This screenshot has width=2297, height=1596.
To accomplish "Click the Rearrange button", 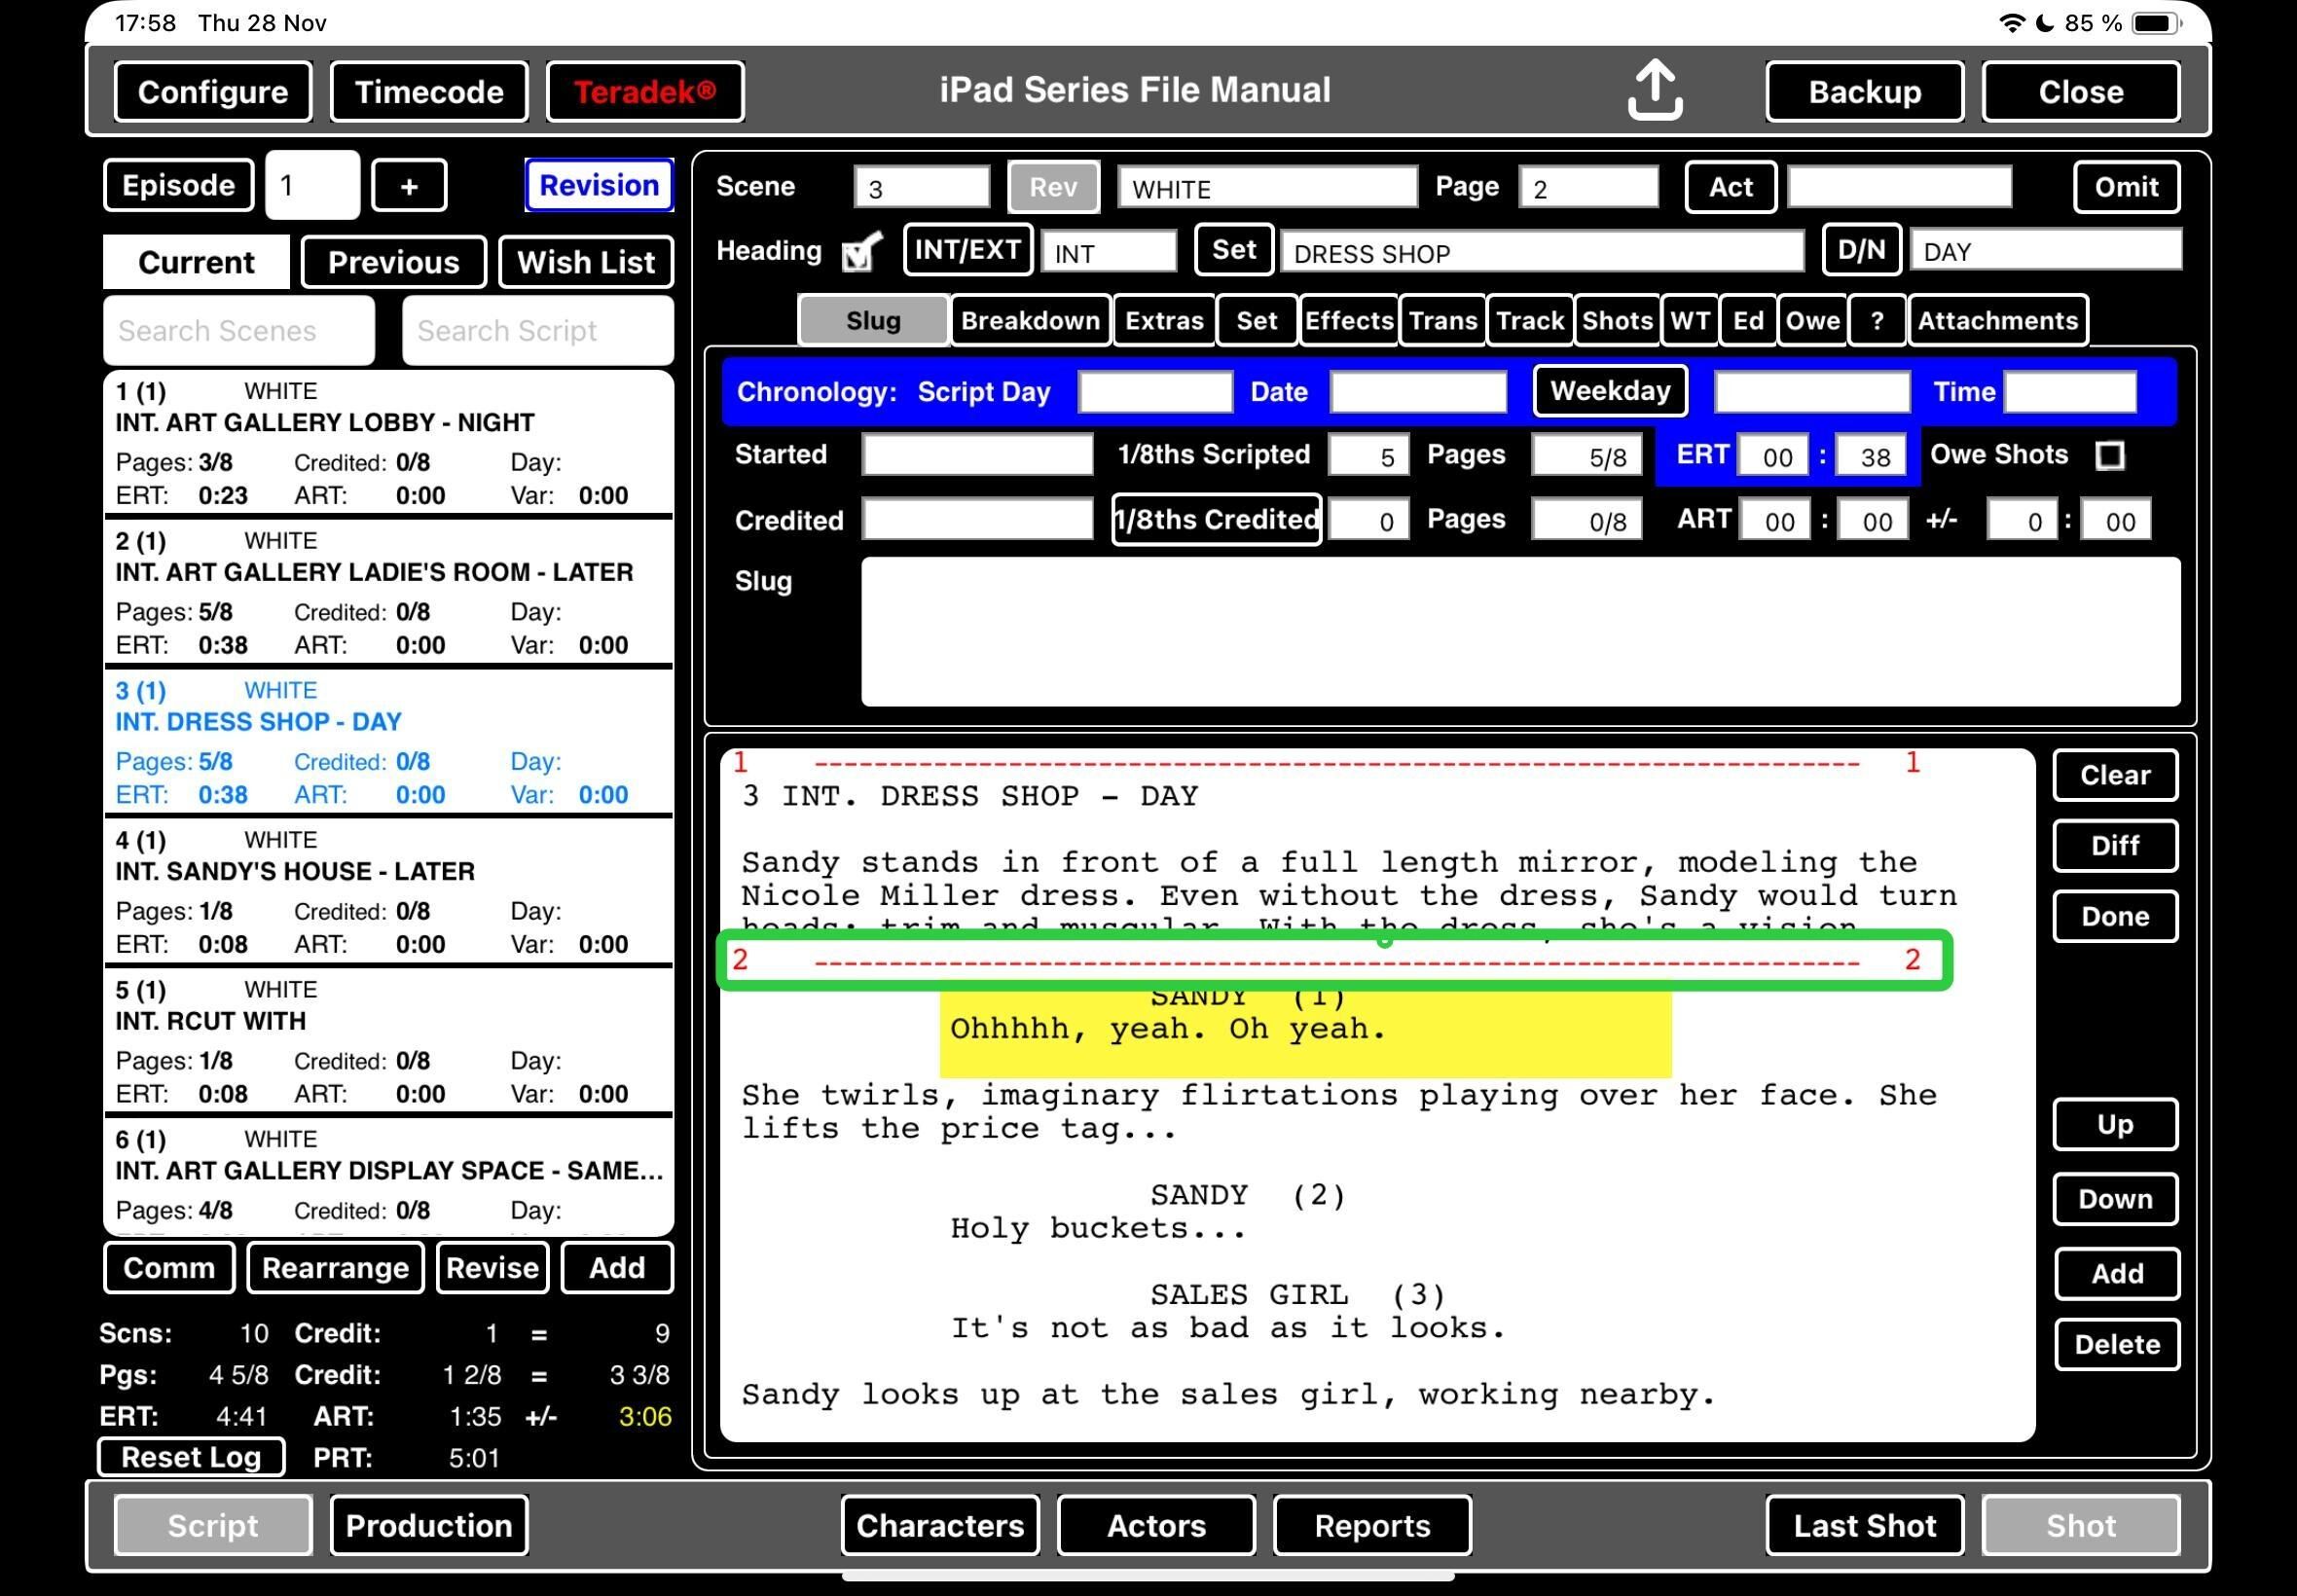I will point(335,1268).
